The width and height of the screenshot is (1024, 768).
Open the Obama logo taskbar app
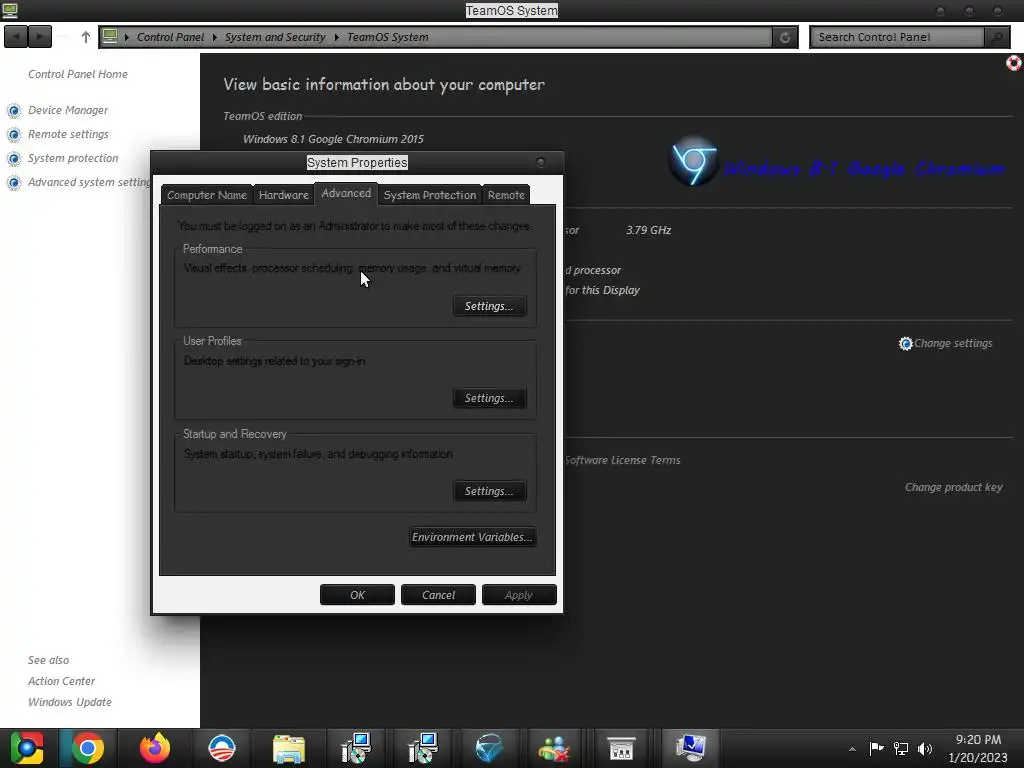[x=221, y=748]
